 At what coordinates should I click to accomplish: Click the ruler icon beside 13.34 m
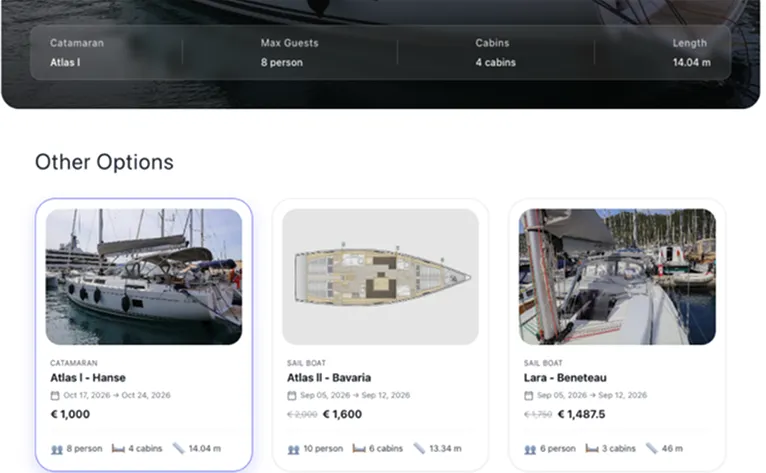[x=419, y=448]
